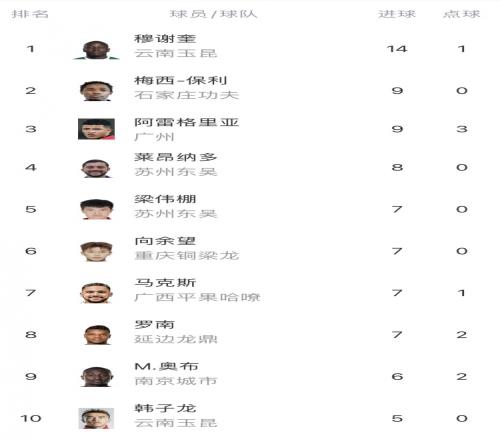This screenshot has height=440, width=500.
Task: Click 进球 column header
Action: coord(397,14)
